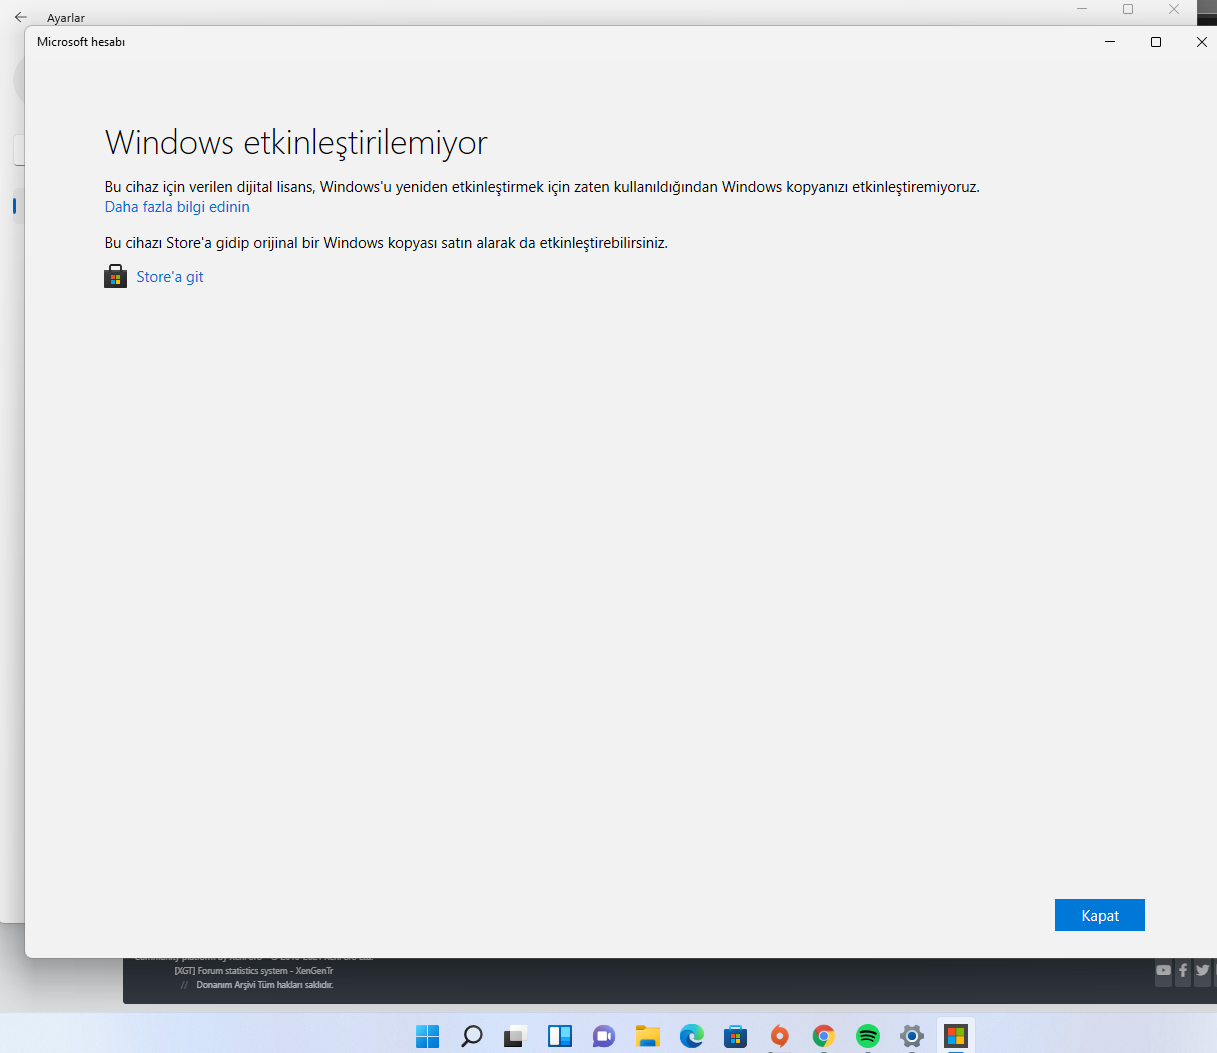Click the 'Ayarlar' window title text
The width and height of the screenshot is (1217, 1053).
[66, 18]
